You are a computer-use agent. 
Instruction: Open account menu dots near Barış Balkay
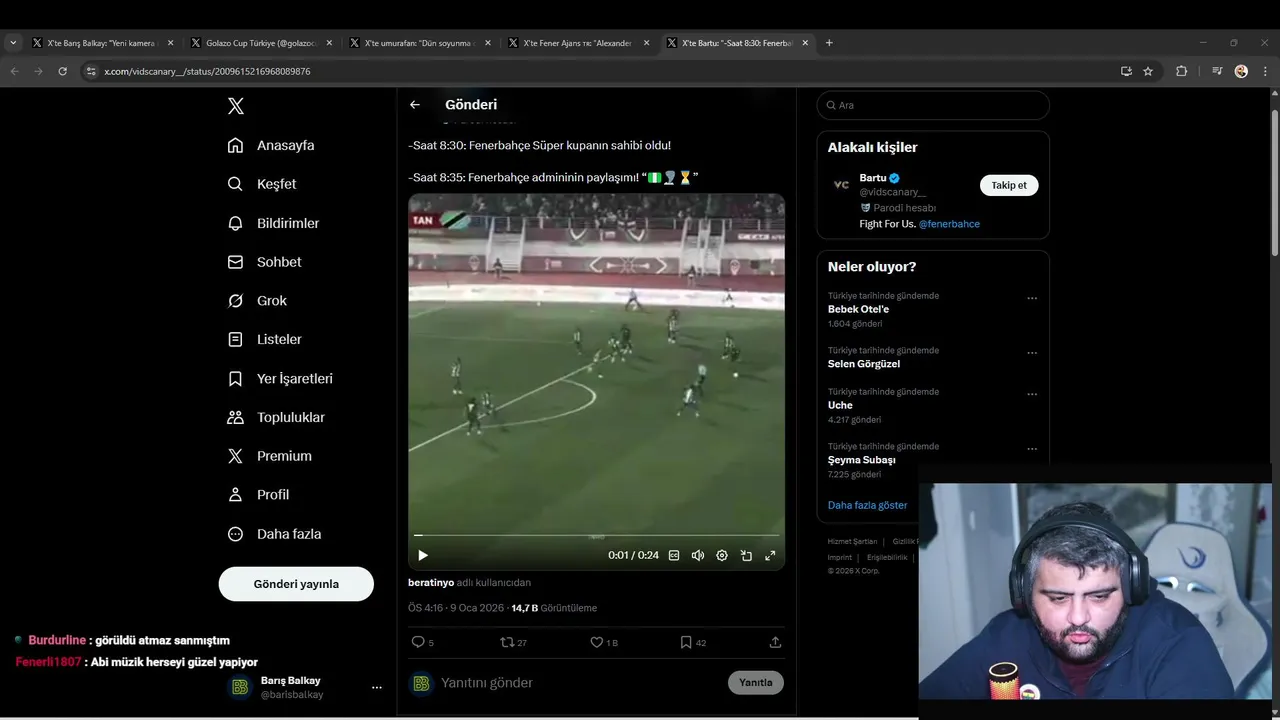coord(377,688)
